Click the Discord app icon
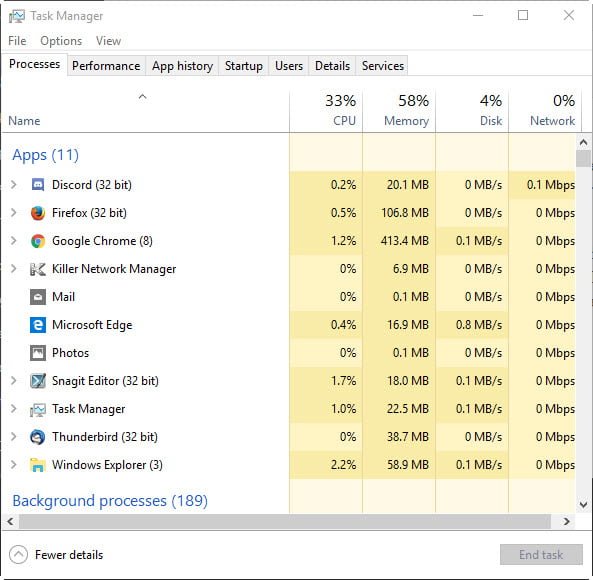The image size is (593, 580). point(38,185)
